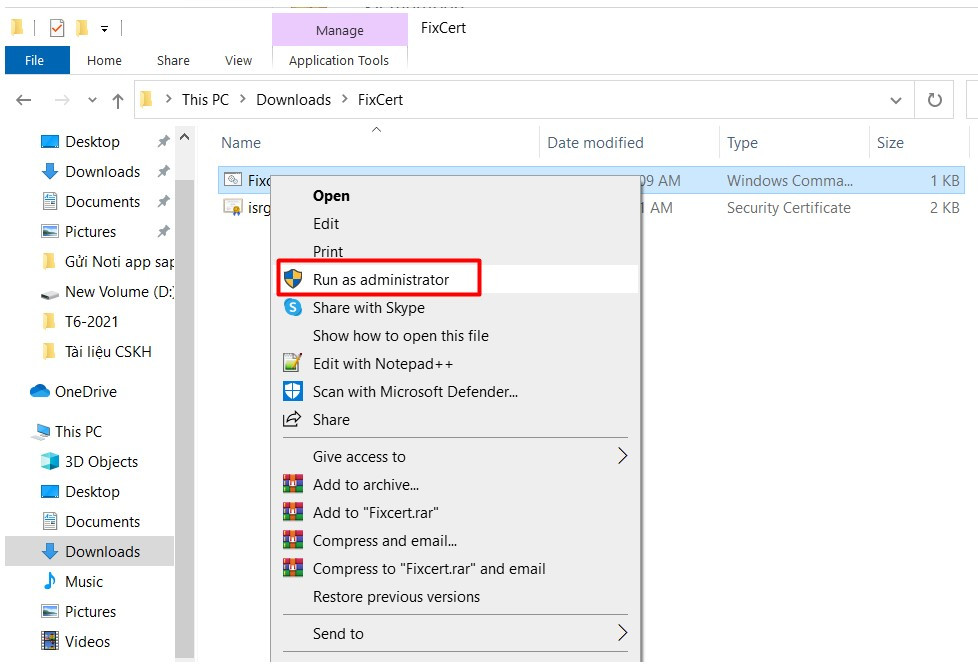Open the address bar history dropdown
Image resolution: width=978 pixels, height=671 pixels.
[896, 100]
